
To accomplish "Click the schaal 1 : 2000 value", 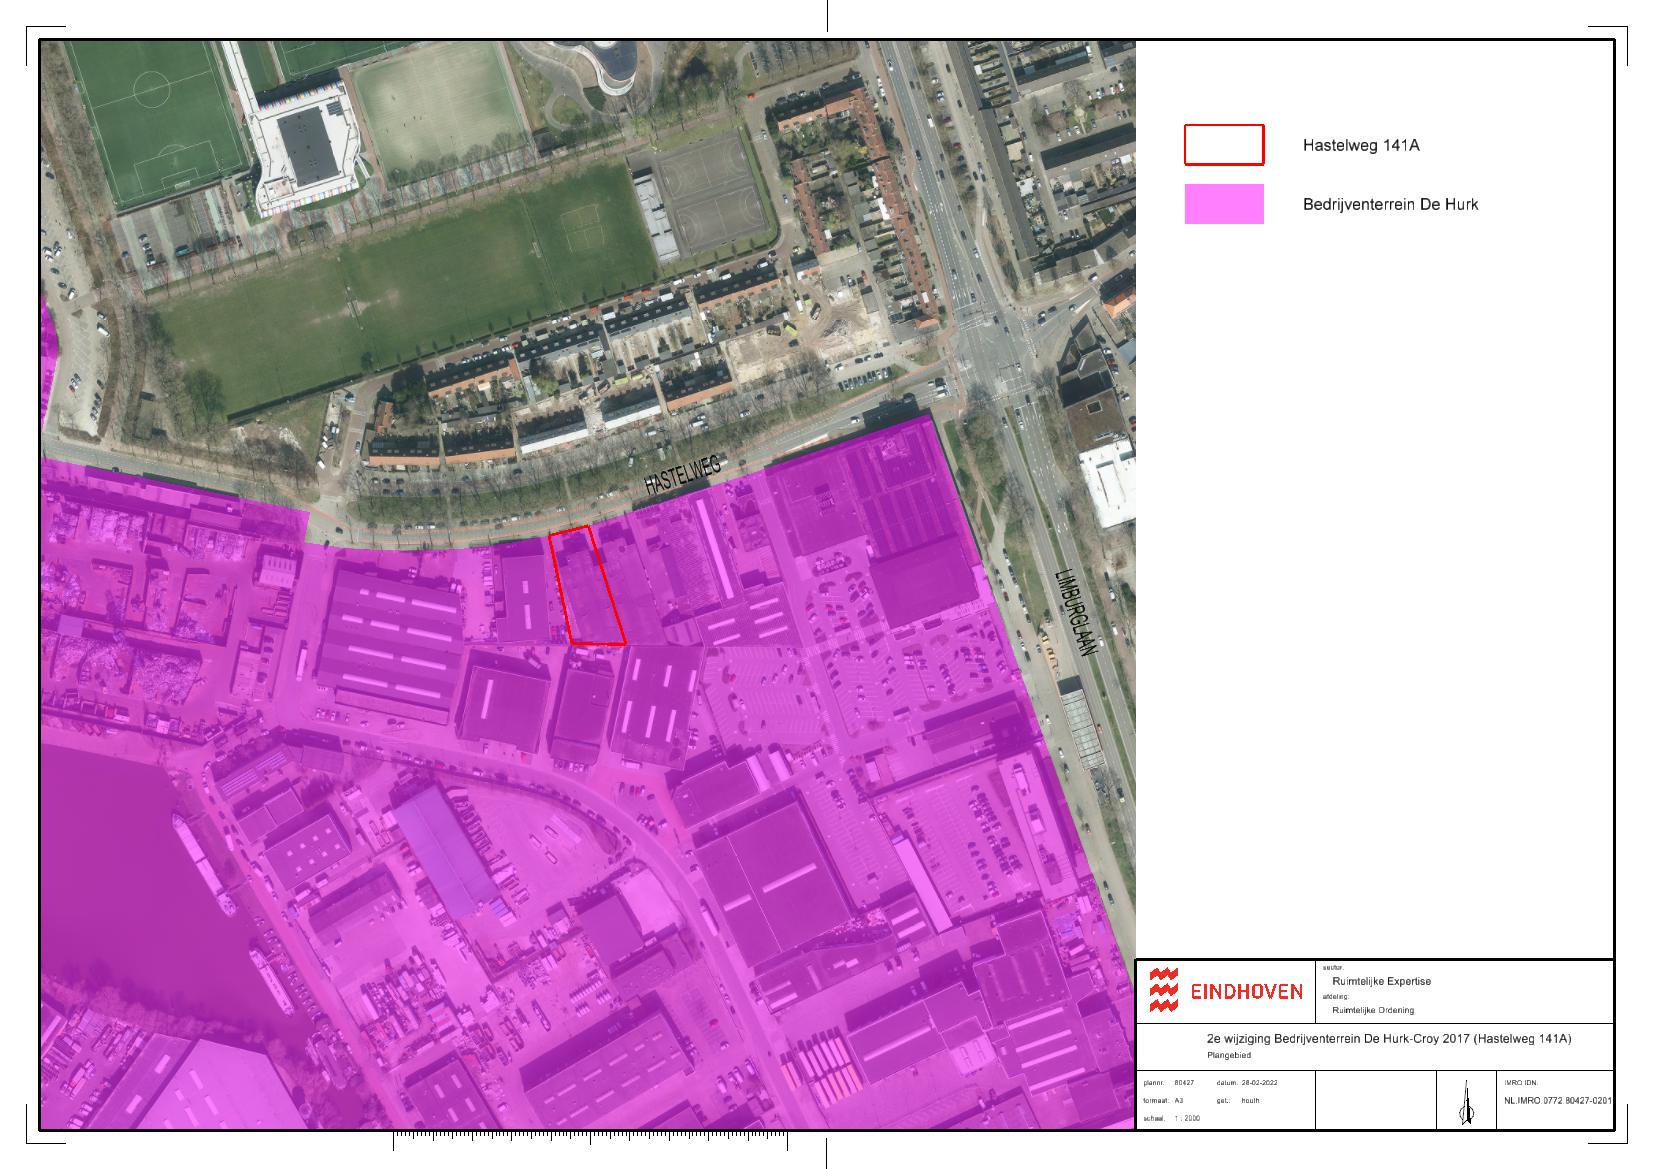I will pos(1187,1118).
